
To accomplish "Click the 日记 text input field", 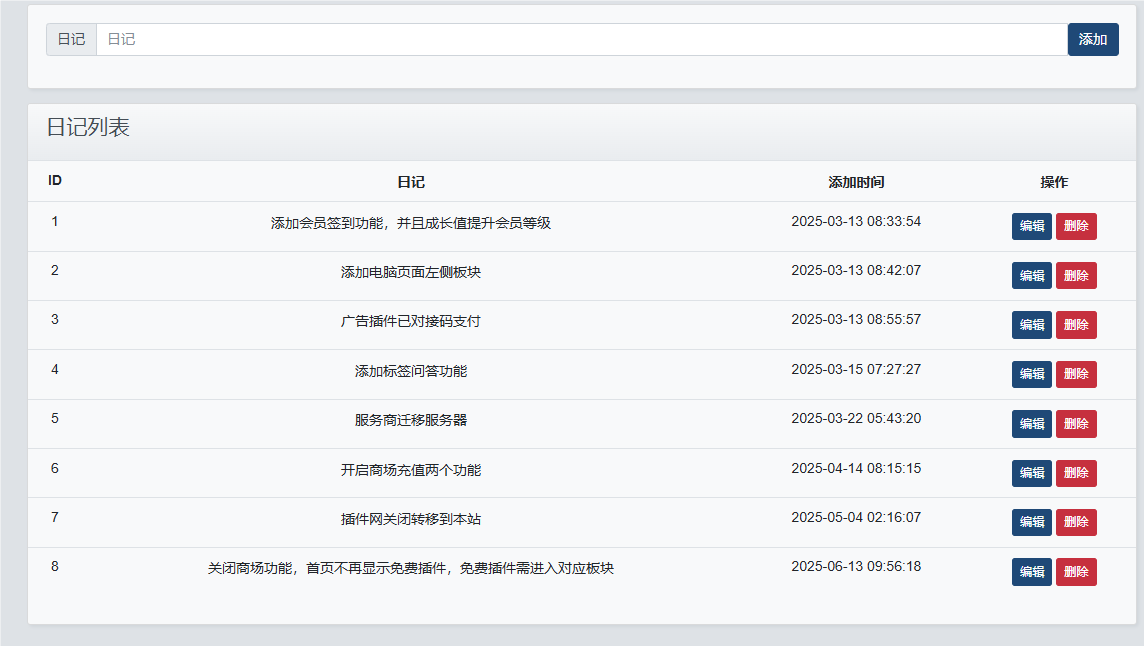I will click(x=580, y=40).
